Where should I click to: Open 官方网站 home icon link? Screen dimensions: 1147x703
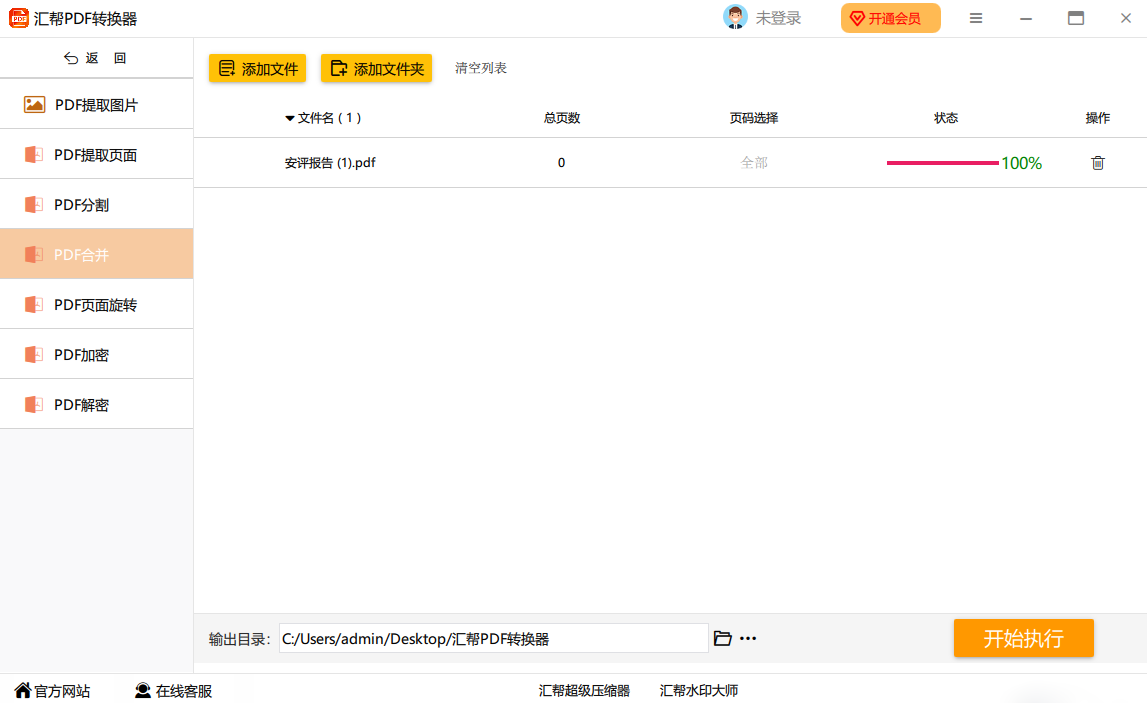point(23,690)
